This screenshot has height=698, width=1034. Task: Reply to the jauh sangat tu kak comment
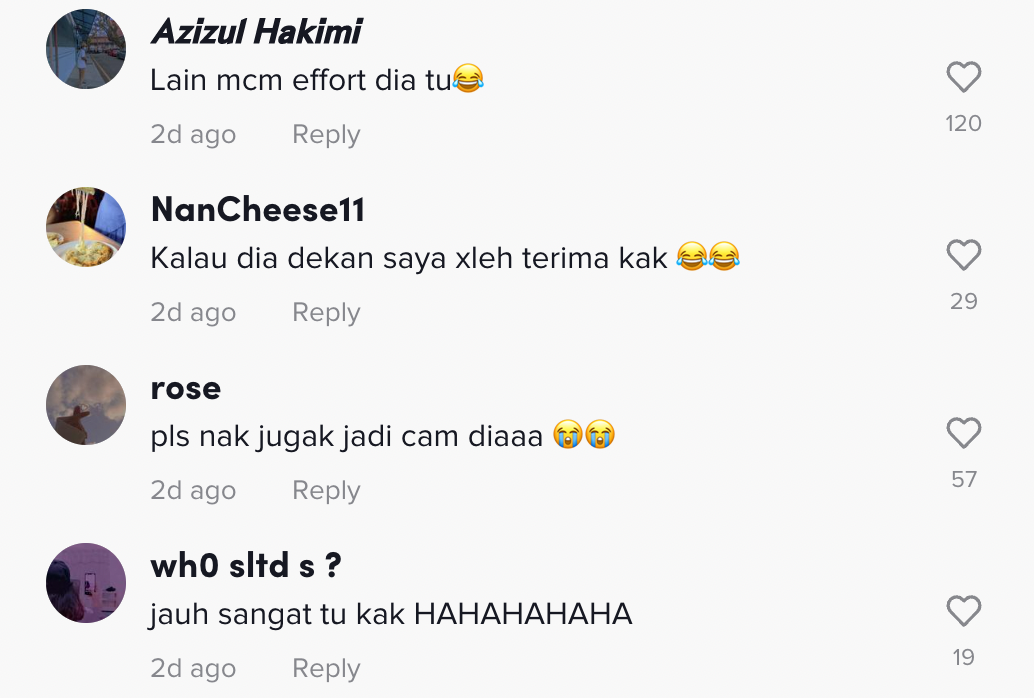(x=326, y=668)
